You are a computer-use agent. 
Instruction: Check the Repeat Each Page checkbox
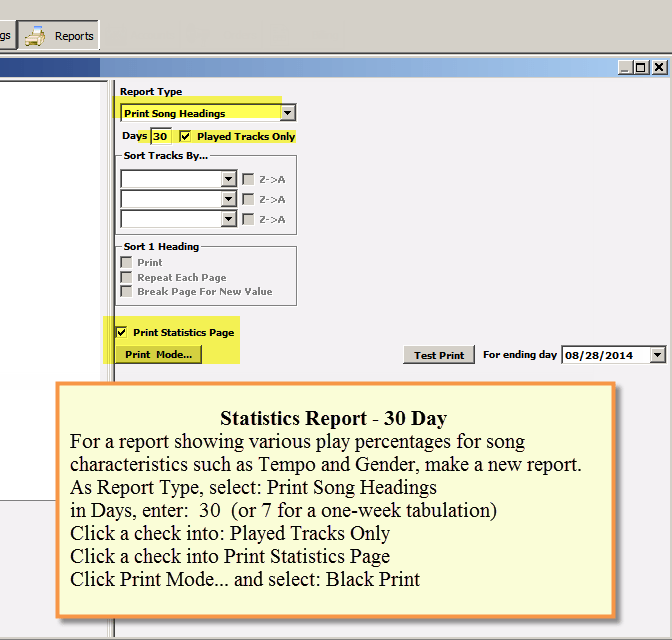pos(126,277)
